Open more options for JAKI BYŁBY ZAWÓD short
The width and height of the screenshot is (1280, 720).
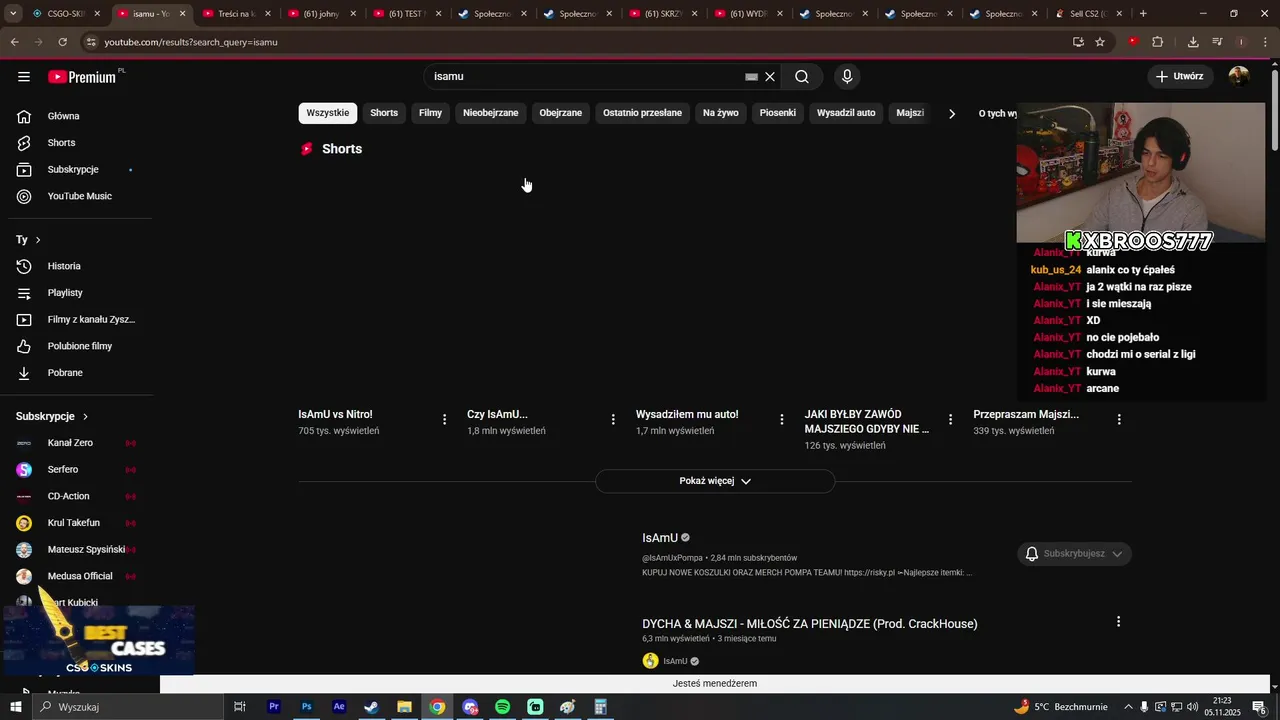pos(951,419)
